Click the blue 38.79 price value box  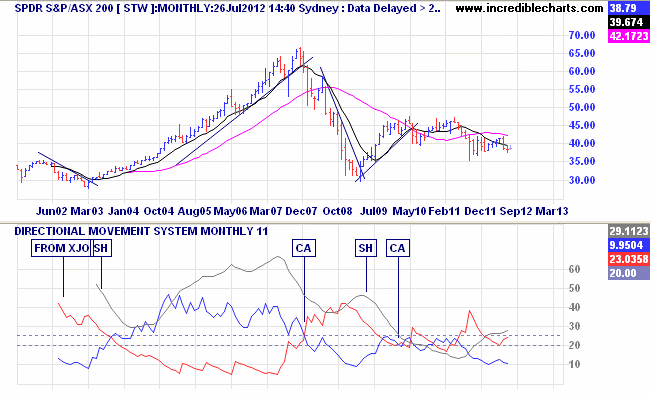629,8
